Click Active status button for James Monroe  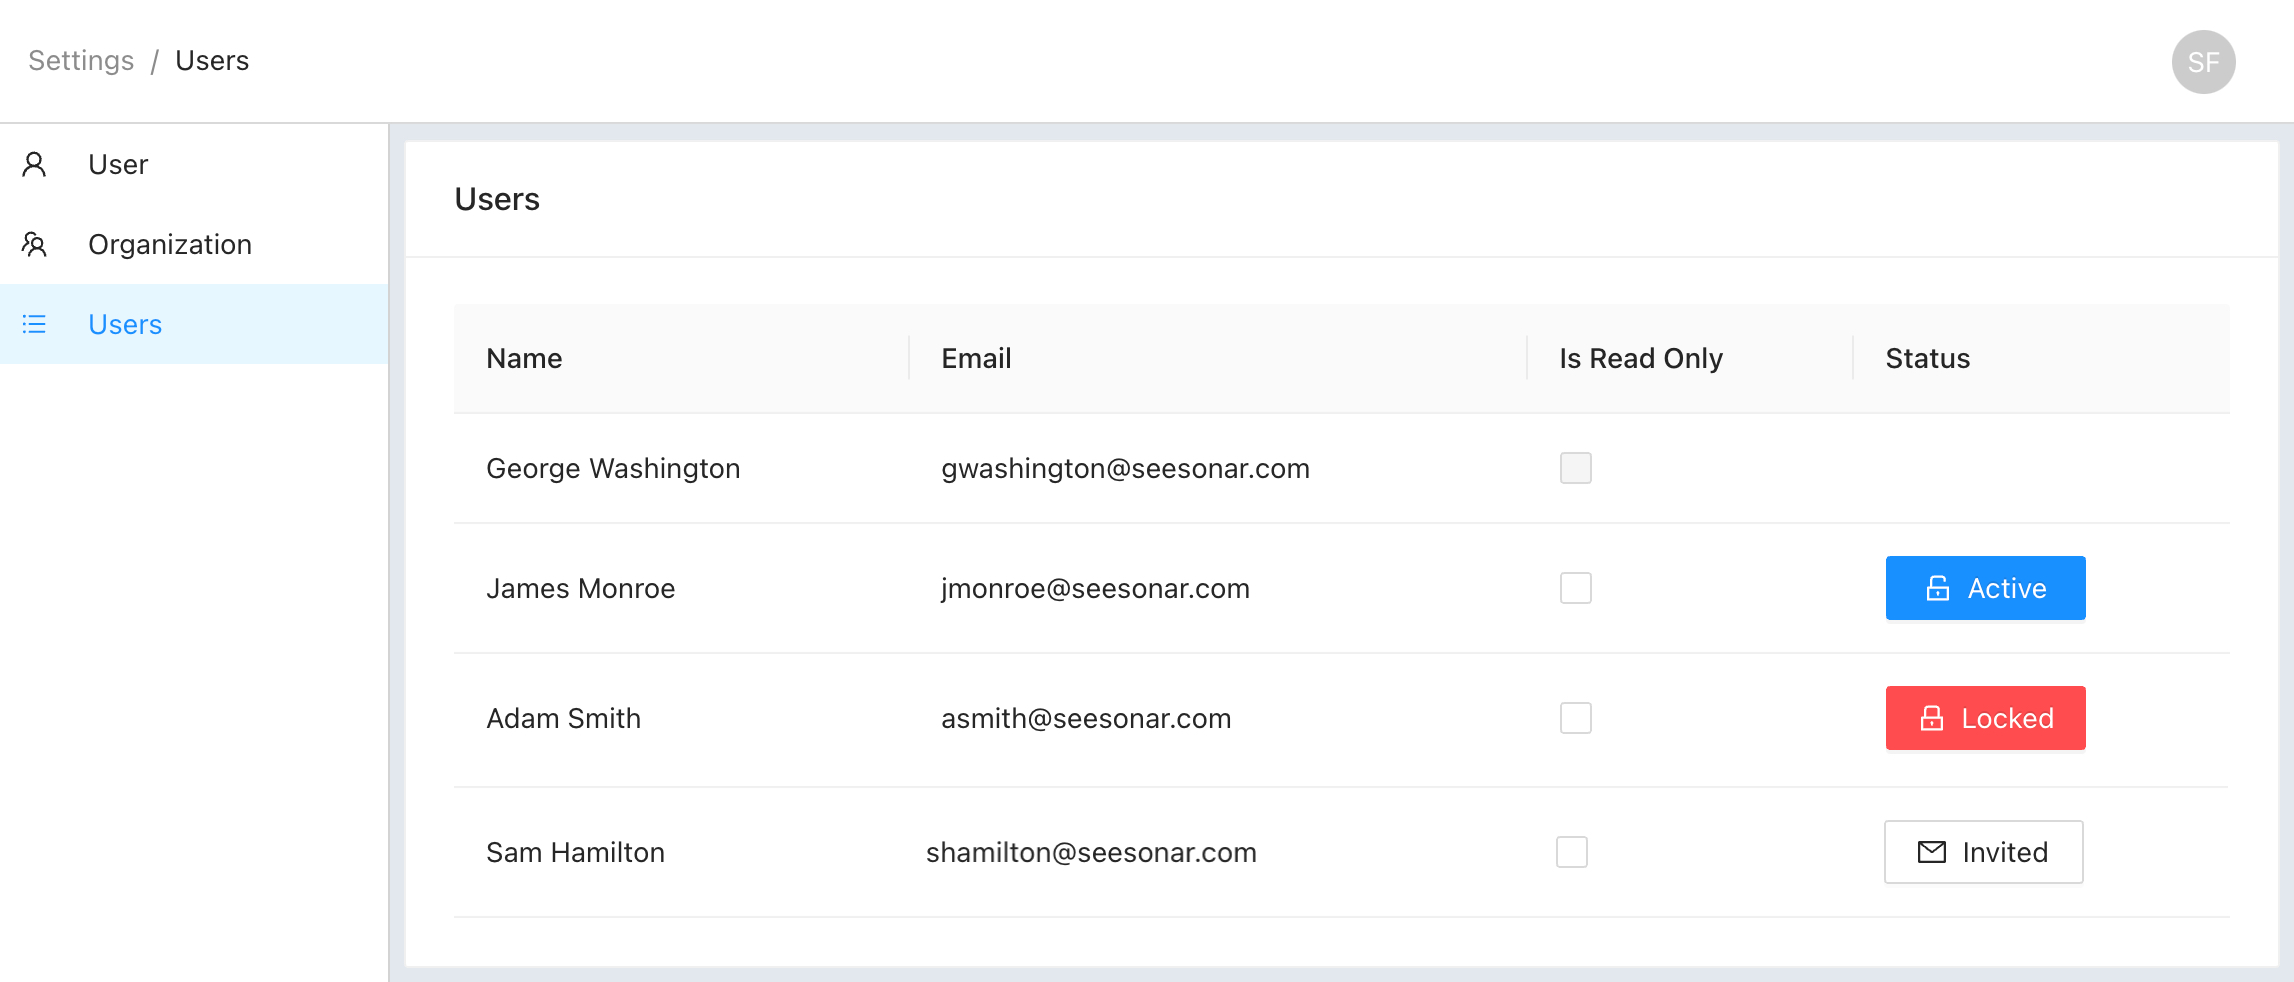tap(1985, 588)
